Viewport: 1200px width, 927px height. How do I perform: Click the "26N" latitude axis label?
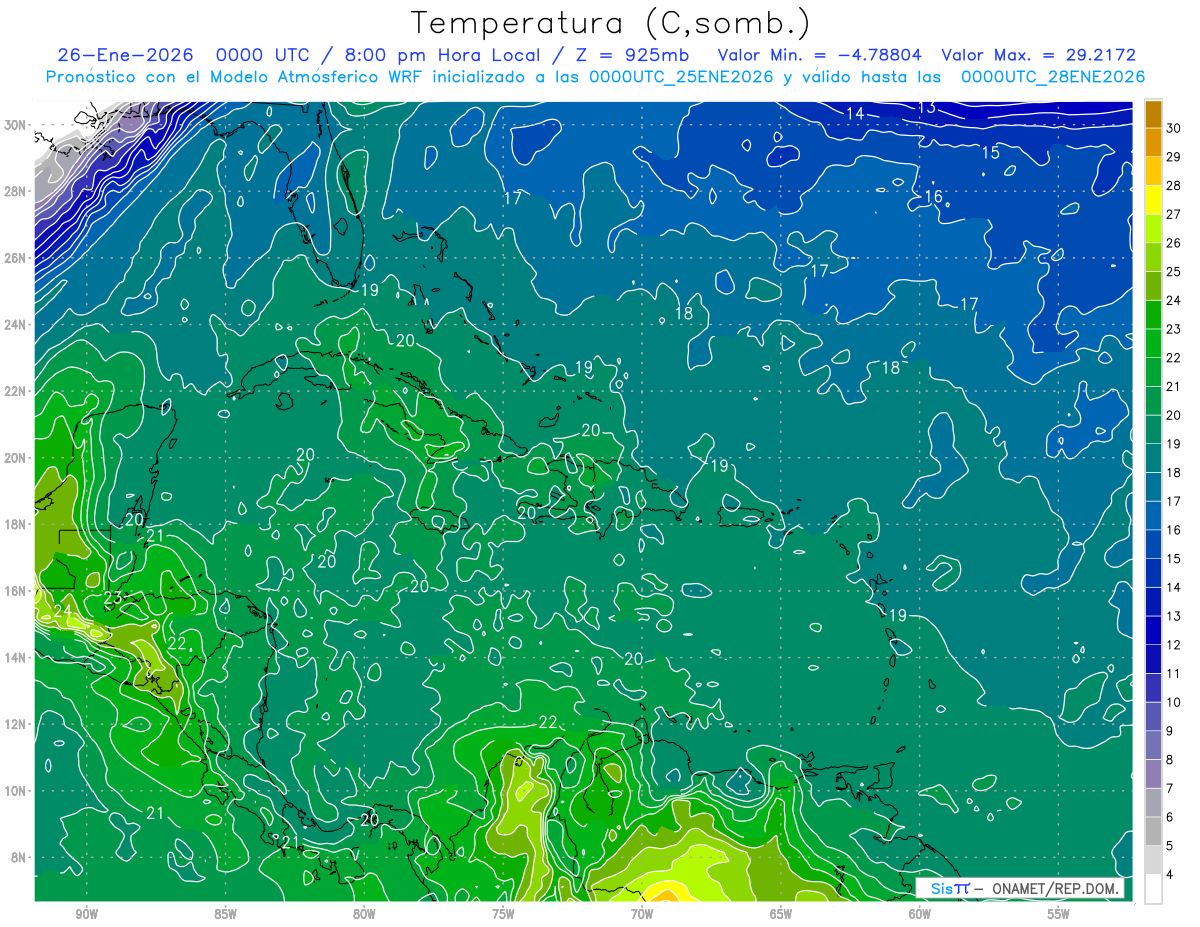click(16, 258)
